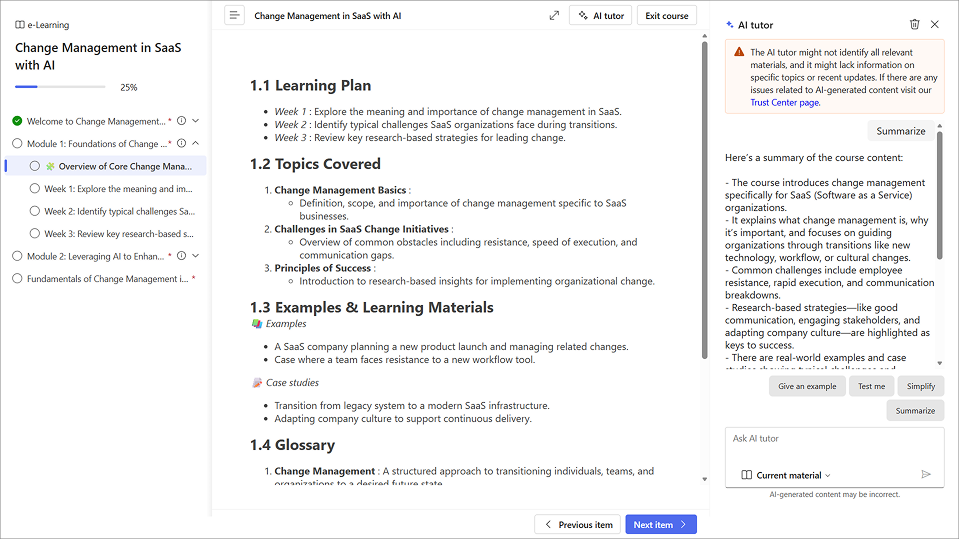Viewport: 959px width, 539px height.
Task: Show info for Module 1 Foundations
Action: pyautogui.click(x=181, y=144)
